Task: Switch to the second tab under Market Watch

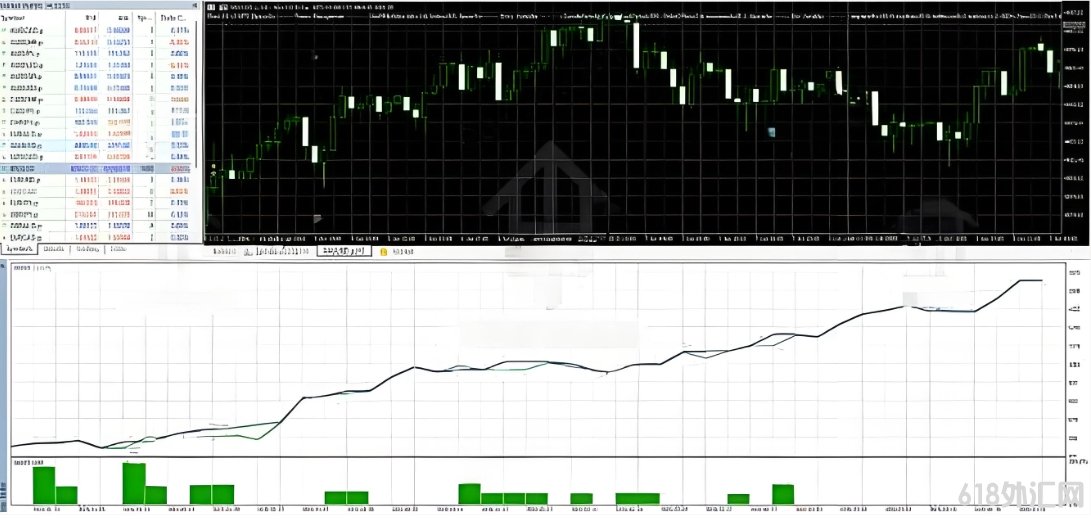Action: [54, 248]
